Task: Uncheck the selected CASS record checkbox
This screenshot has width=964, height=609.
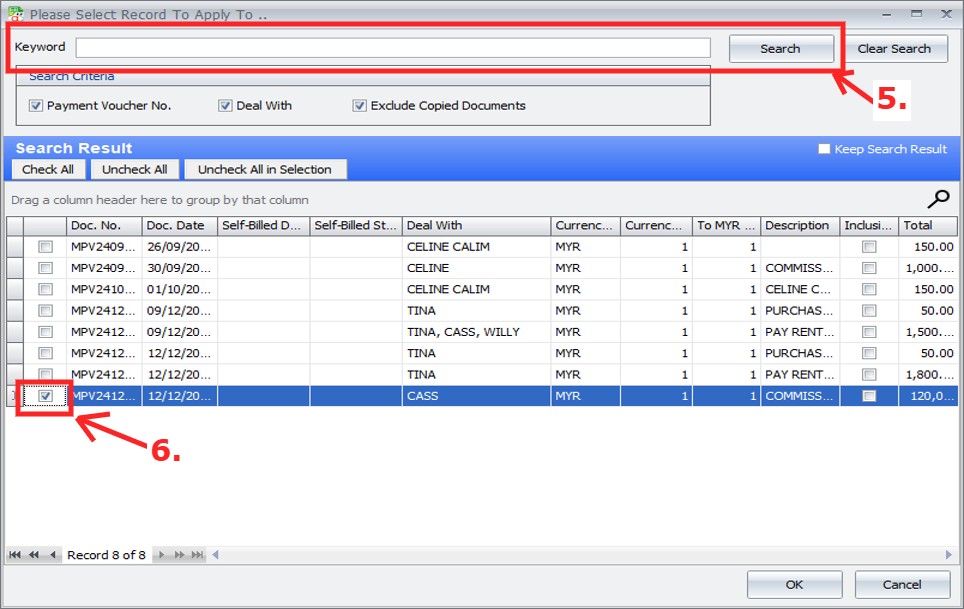Action: tap(45, 396)
